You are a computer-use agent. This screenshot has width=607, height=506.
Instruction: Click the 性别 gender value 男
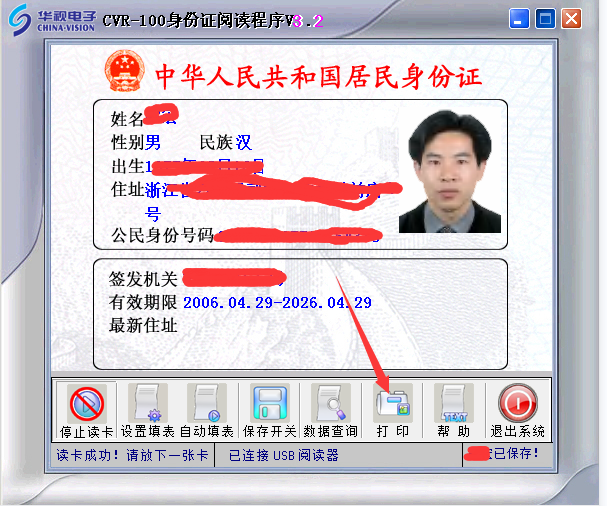[x=153, y=143]
